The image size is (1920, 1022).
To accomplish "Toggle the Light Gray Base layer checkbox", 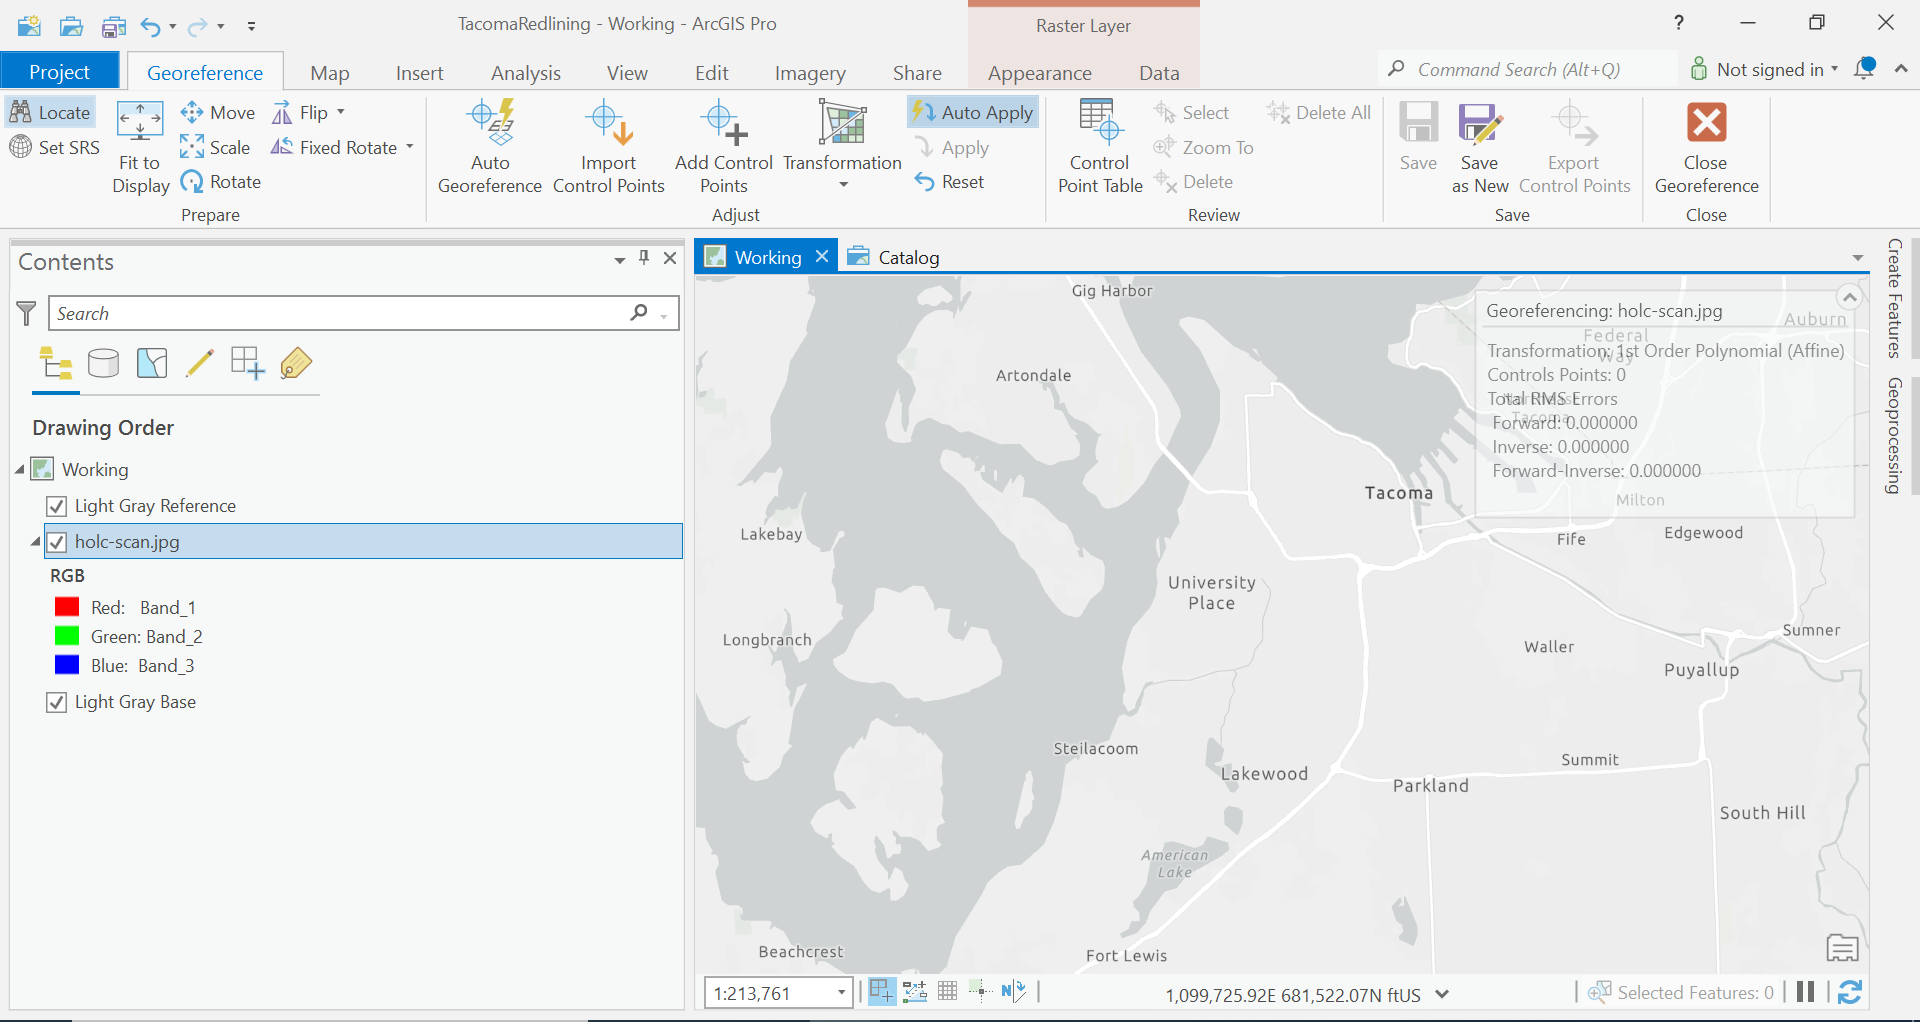I will click(x=57, y=702).
